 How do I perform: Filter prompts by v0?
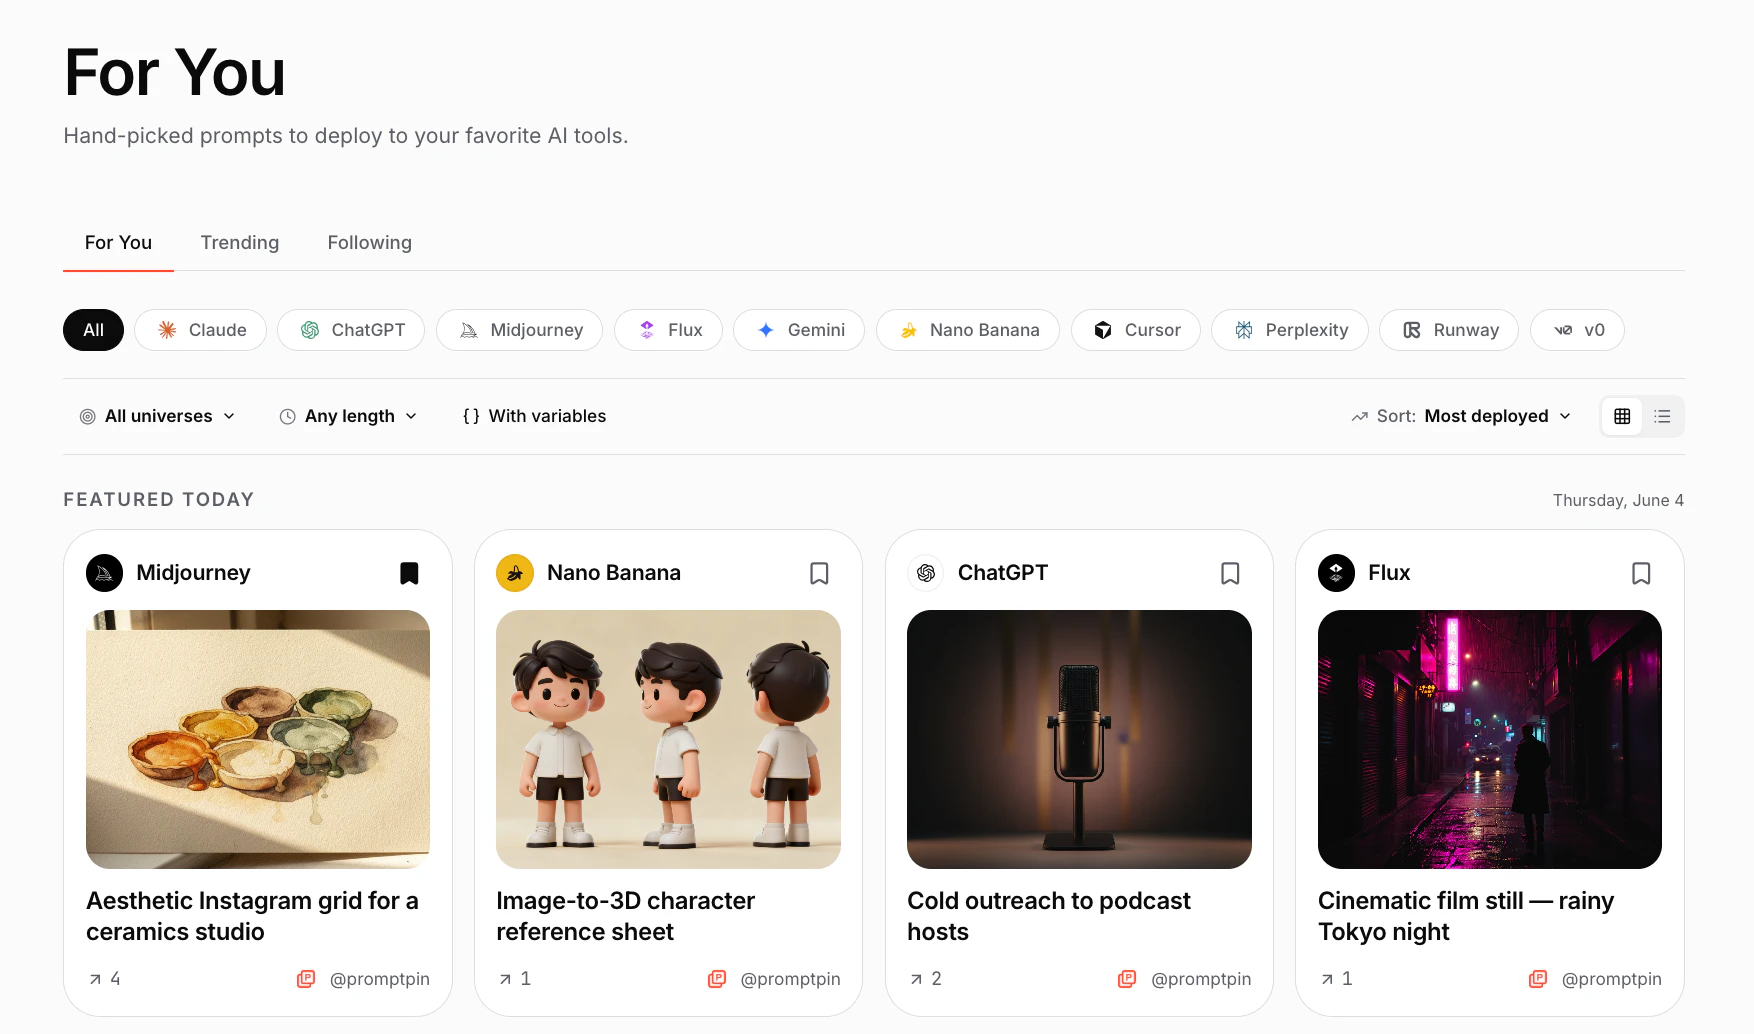pos(1577,330)
